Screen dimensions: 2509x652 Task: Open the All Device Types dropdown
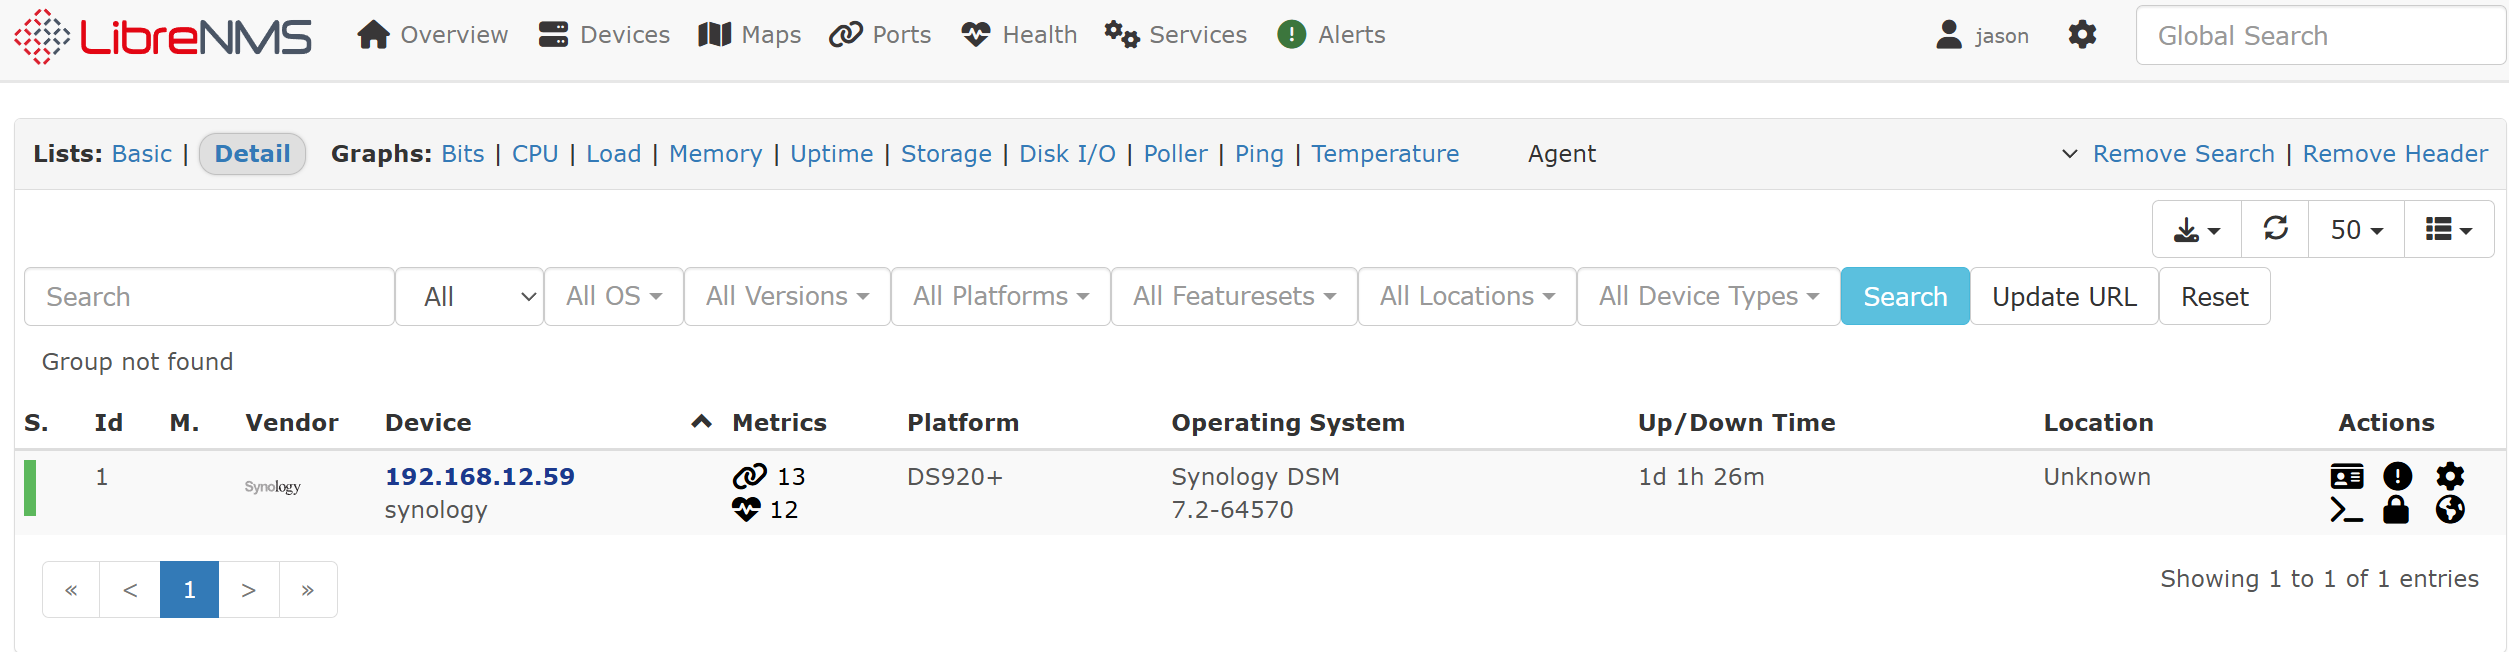pos(1707,296)
